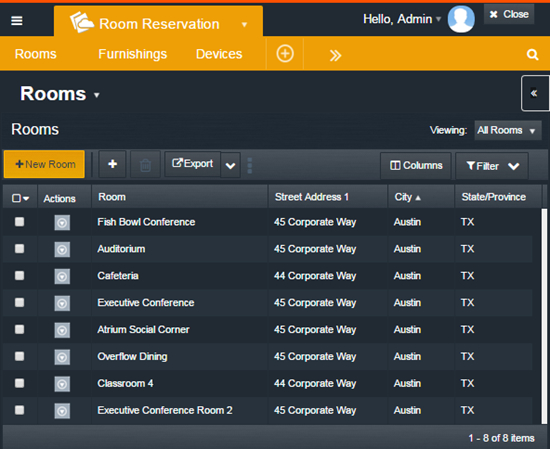Switch to the Furnishings tab
The width and height of the screenshot is (550, 449).
pos(133,54)
